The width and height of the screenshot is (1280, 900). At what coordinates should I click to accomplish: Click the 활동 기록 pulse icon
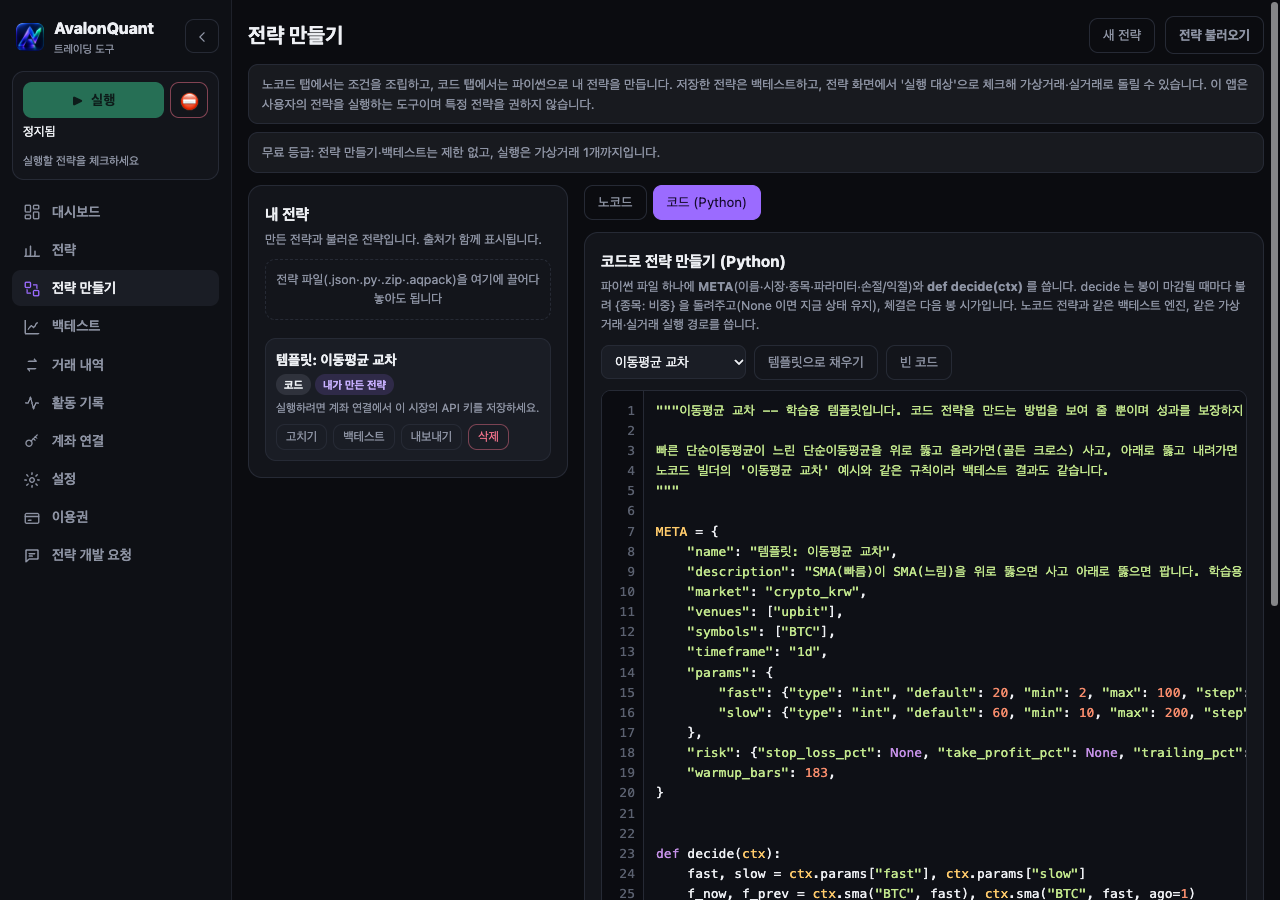32,403
